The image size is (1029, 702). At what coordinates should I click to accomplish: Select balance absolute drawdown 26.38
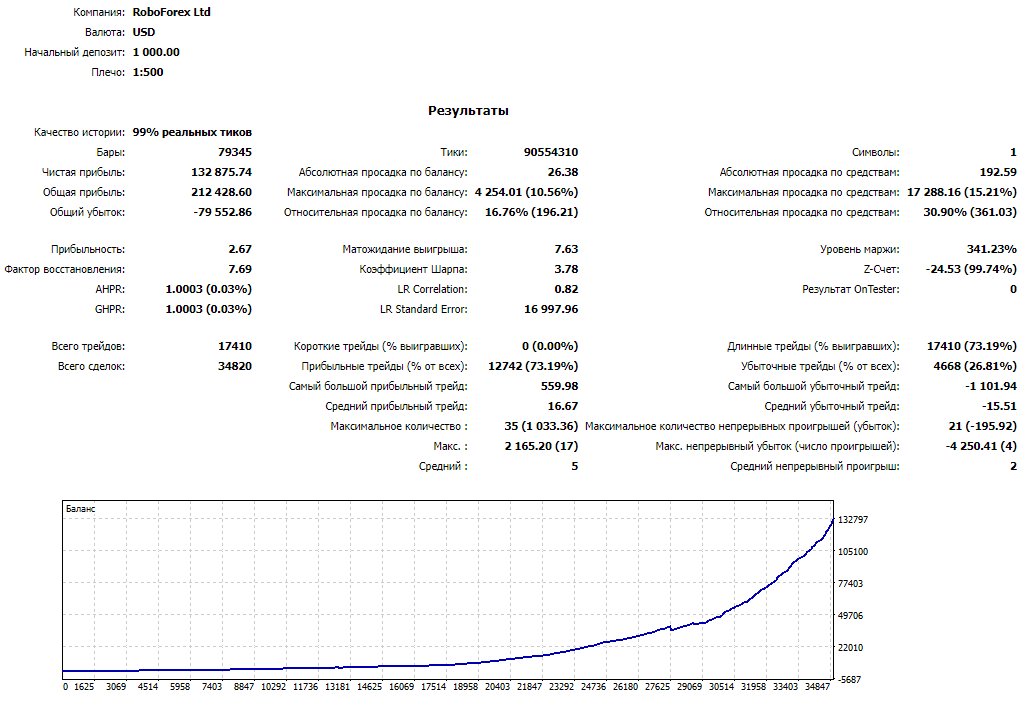(563, 172)
